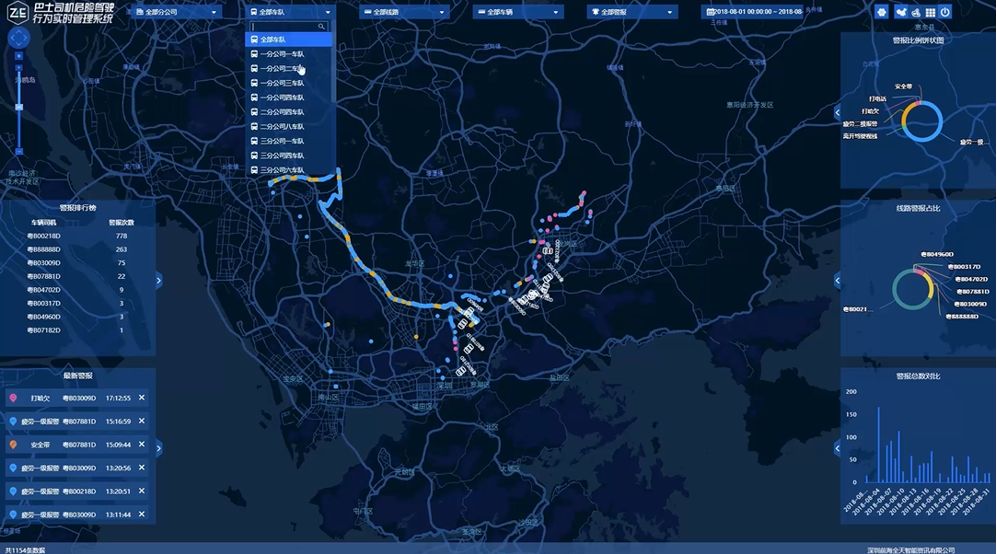Click the bus icon beside 一分公司一车队

[254, 54]
